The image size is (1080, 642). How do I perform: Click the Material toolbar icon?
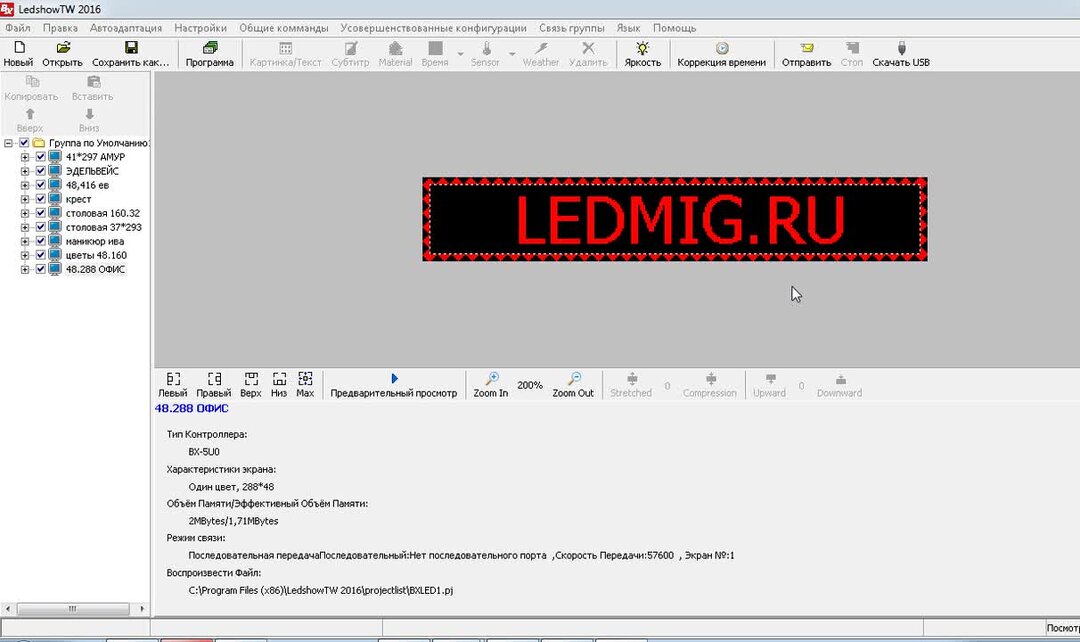point(395,48)
